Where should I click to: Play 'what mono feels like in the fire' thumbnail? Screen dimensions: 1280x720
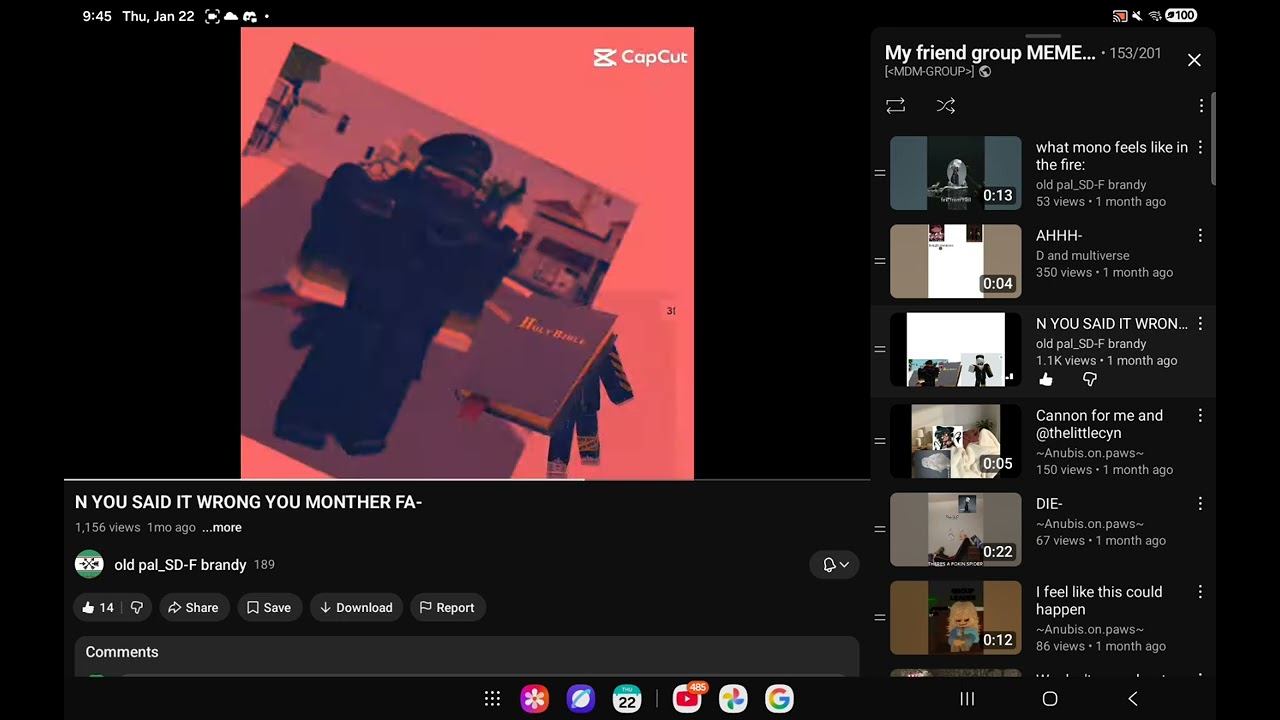coord(956,173)
